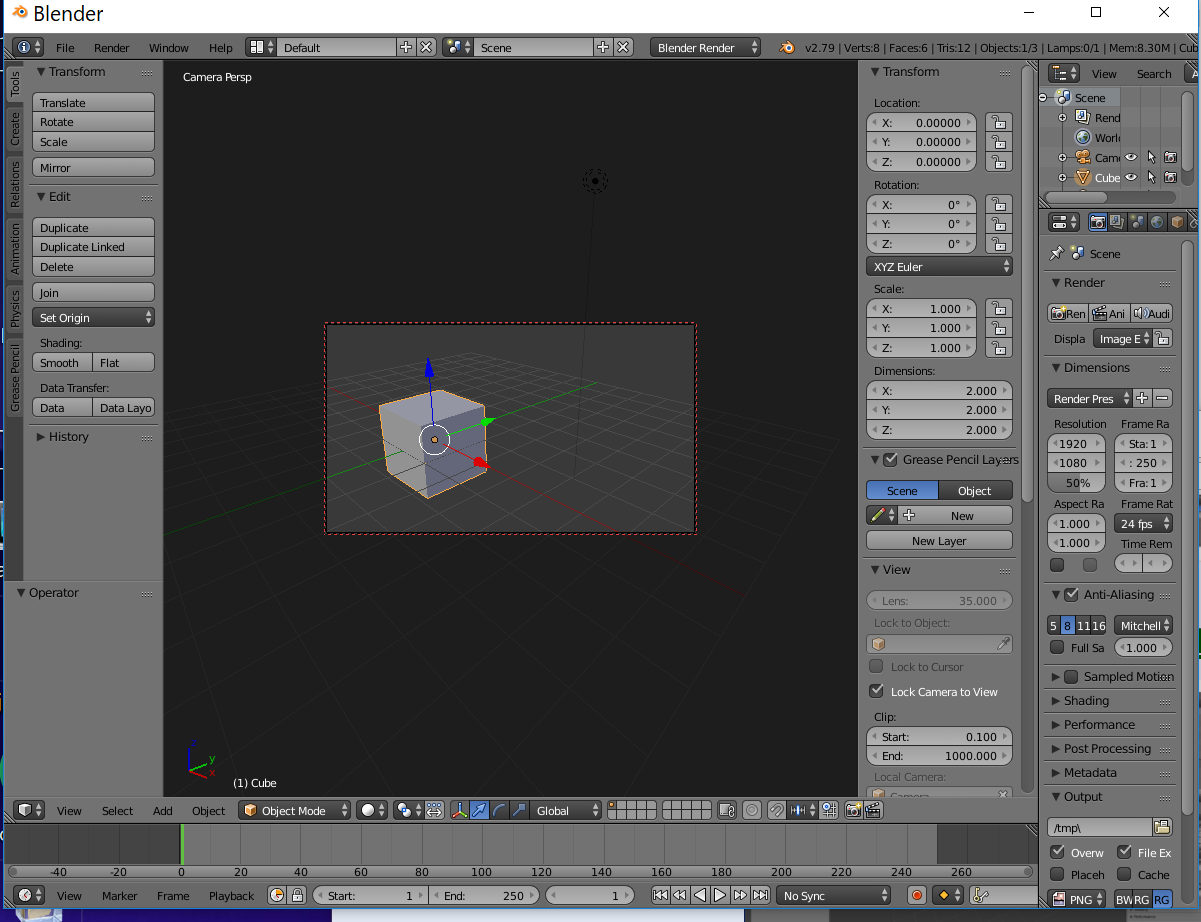
Task: Toggle the Grease Pencil Layers checkbox
Action: pos(891,459)
